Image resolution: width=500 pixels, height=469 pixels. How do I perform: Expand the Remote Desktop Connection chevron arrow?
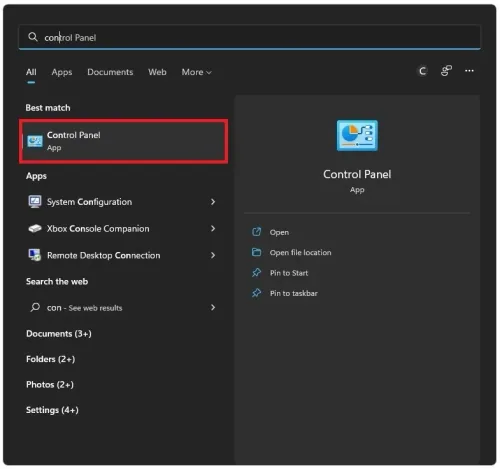coord(213,255)
